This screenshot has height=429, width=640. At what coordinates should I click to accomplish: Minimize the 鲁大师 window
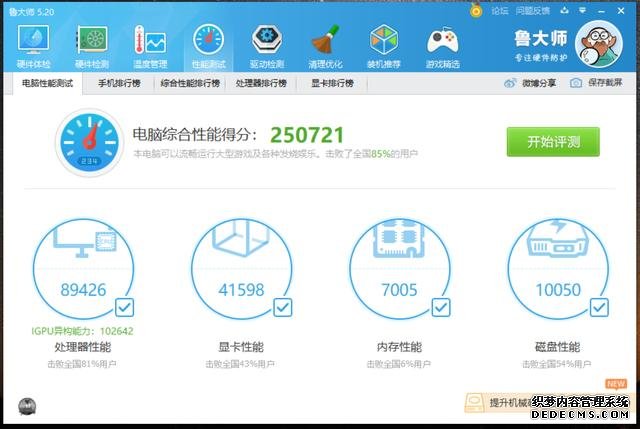(601, 11)
